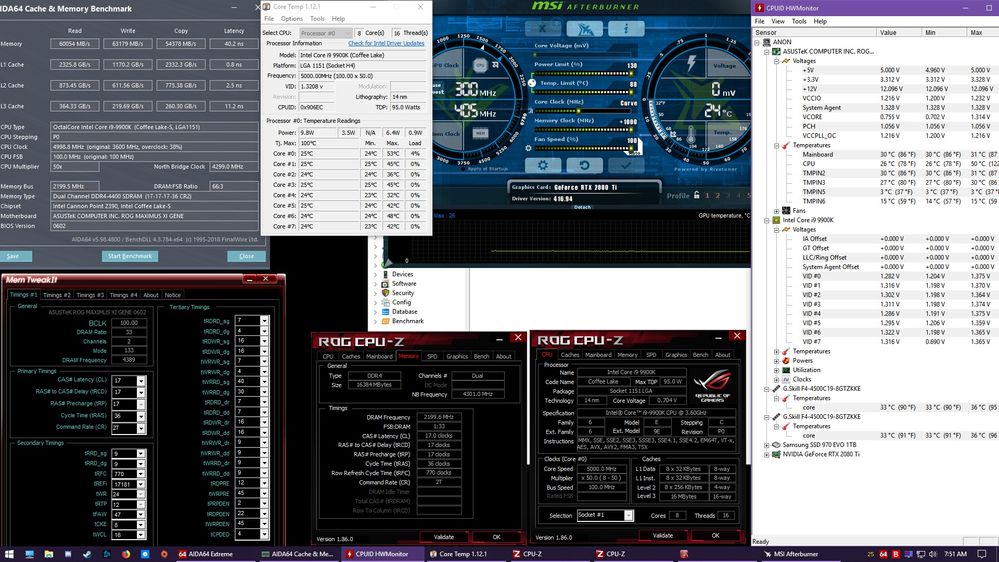Switch to Timings #2 tab in Mem TweakIt
The width and height of the screenshot is (999, 562).
point(57,295)
